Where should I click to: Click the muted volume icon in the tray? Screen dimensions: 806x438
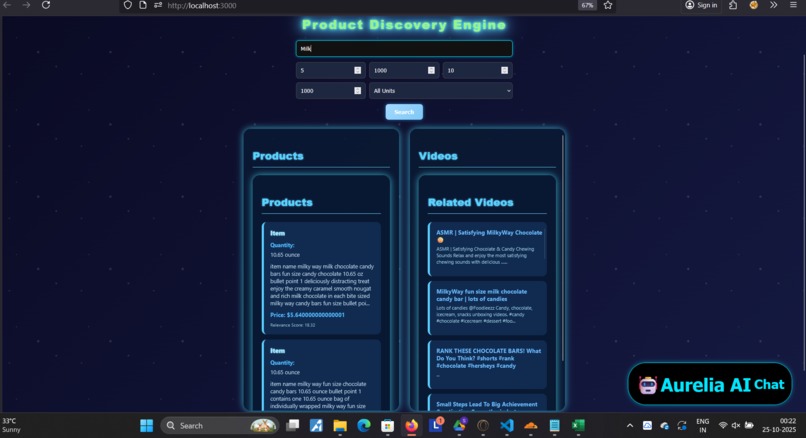(736, 426)
